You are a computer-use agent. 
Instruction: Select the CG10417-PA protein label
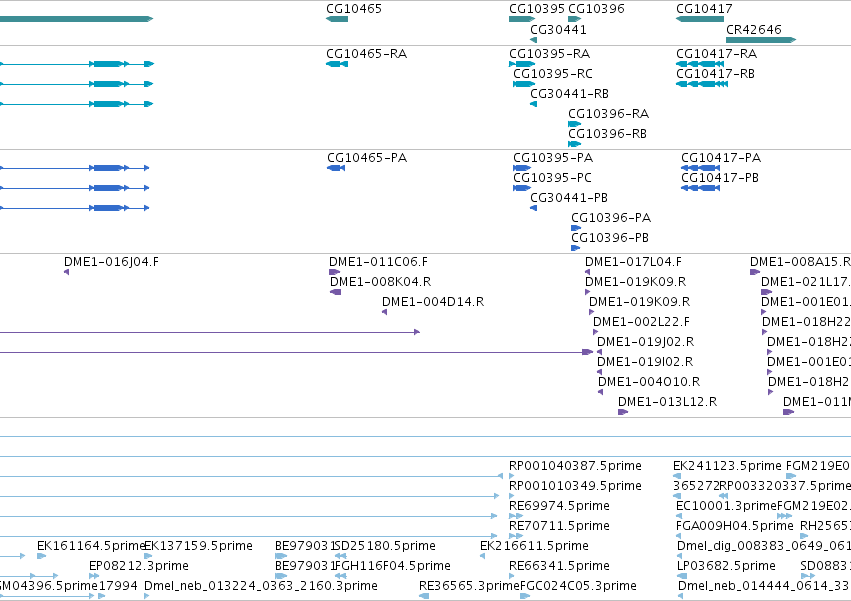click(721, 157)
